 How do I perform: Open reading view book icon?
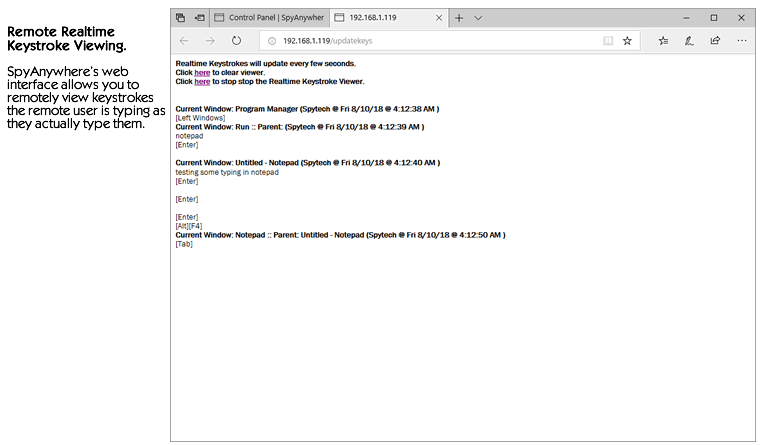point(608,41)
